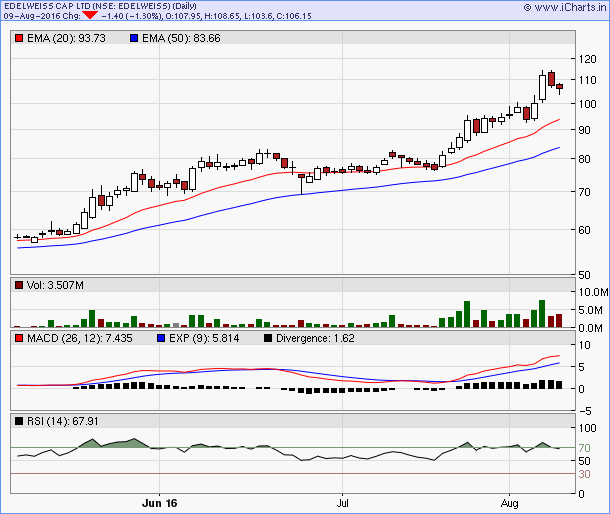Click the 120 price axis label
610x514 pixels.
point(587,59)
